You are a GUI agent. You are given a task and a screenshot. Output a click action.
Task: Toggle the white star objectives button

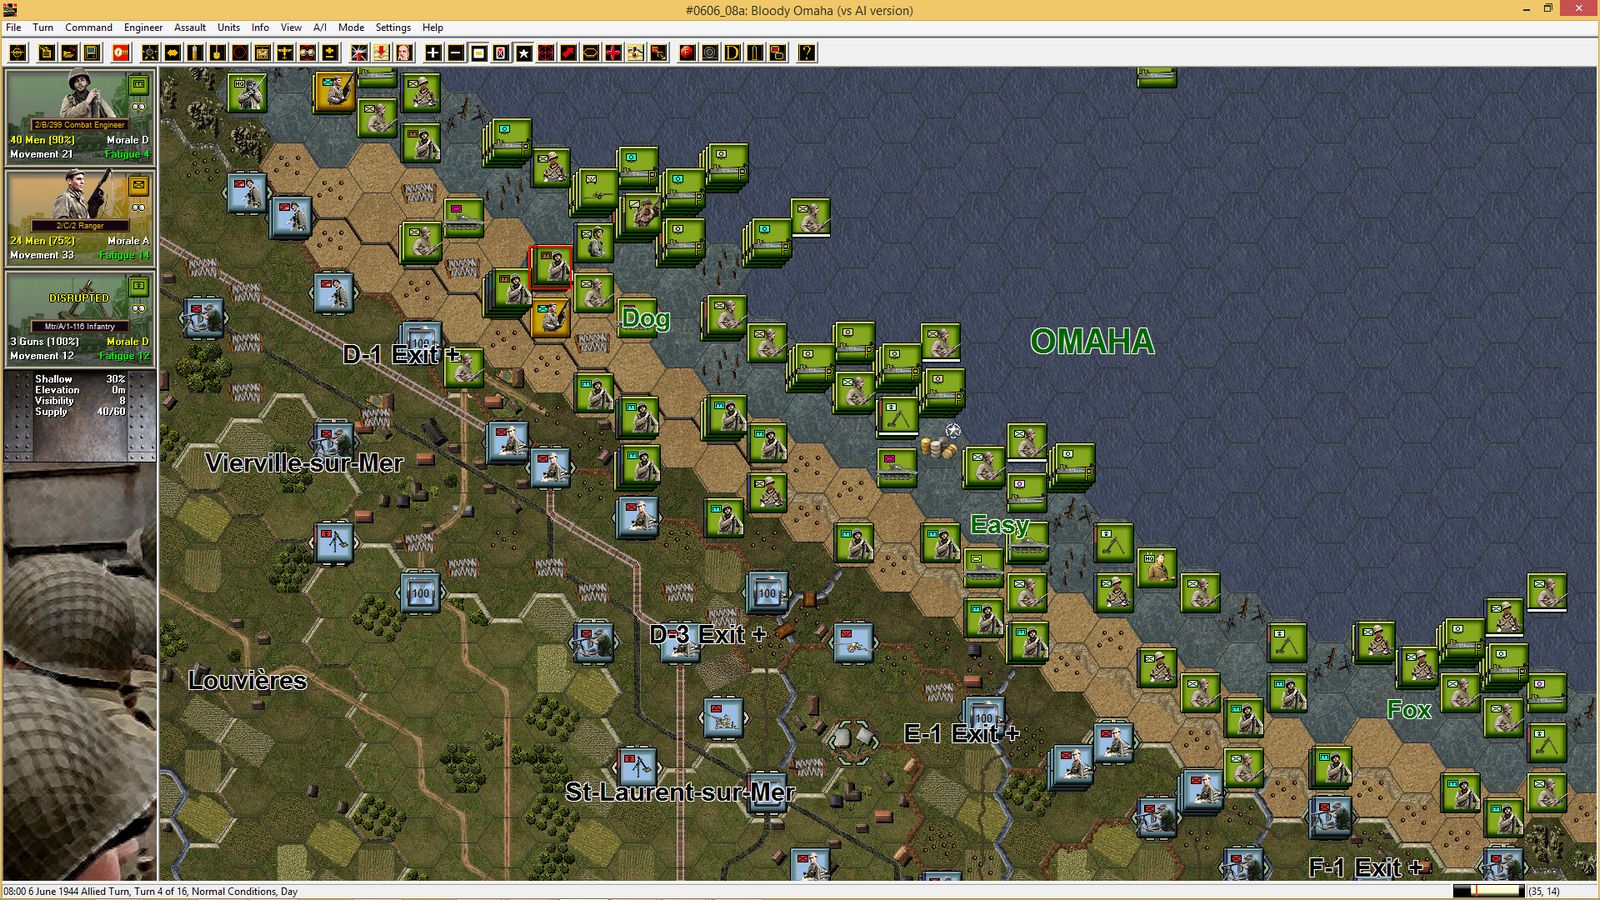[524, 52]
